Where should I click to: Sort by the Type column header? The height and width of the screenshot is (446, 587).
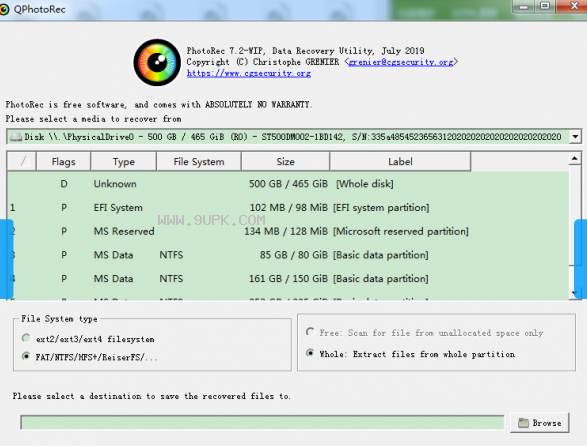click(x=124, y=162)
